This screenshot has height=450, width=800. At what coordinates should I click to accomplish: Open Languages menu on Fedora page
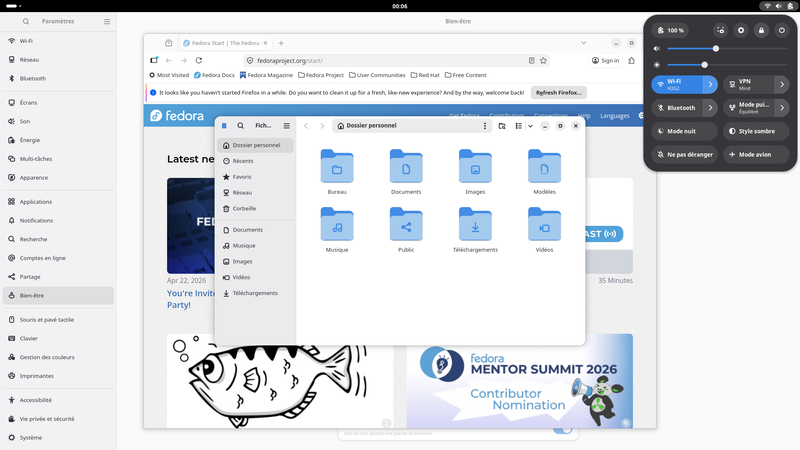615,116
